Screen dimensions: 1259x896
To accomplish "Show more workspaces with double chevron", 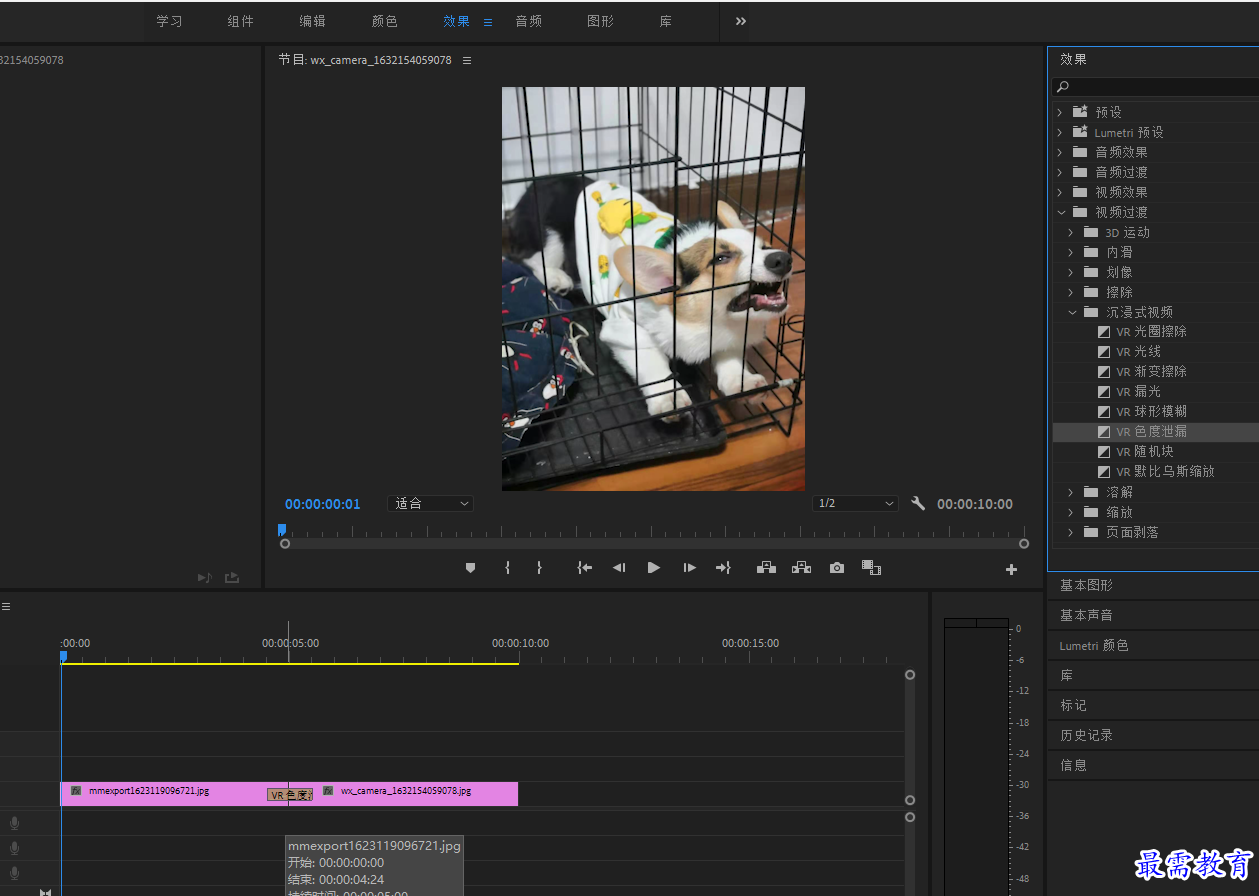I will coord(741,21).
